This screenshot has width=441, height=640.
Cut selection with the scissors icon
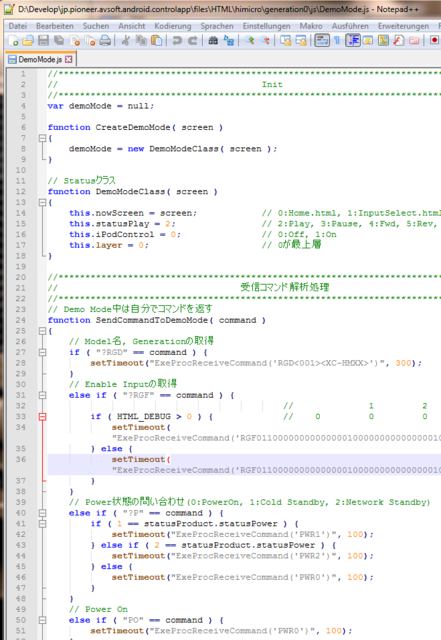coord(126,40)
